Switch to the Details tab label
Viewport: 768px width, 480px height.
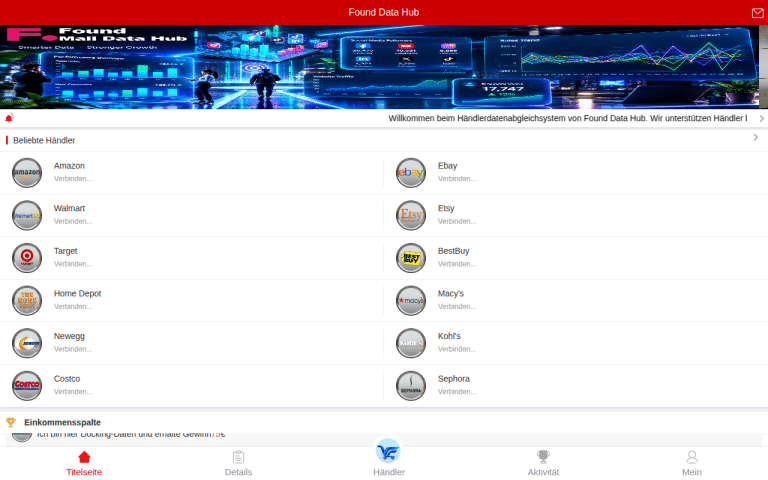(x=239, y=472)
